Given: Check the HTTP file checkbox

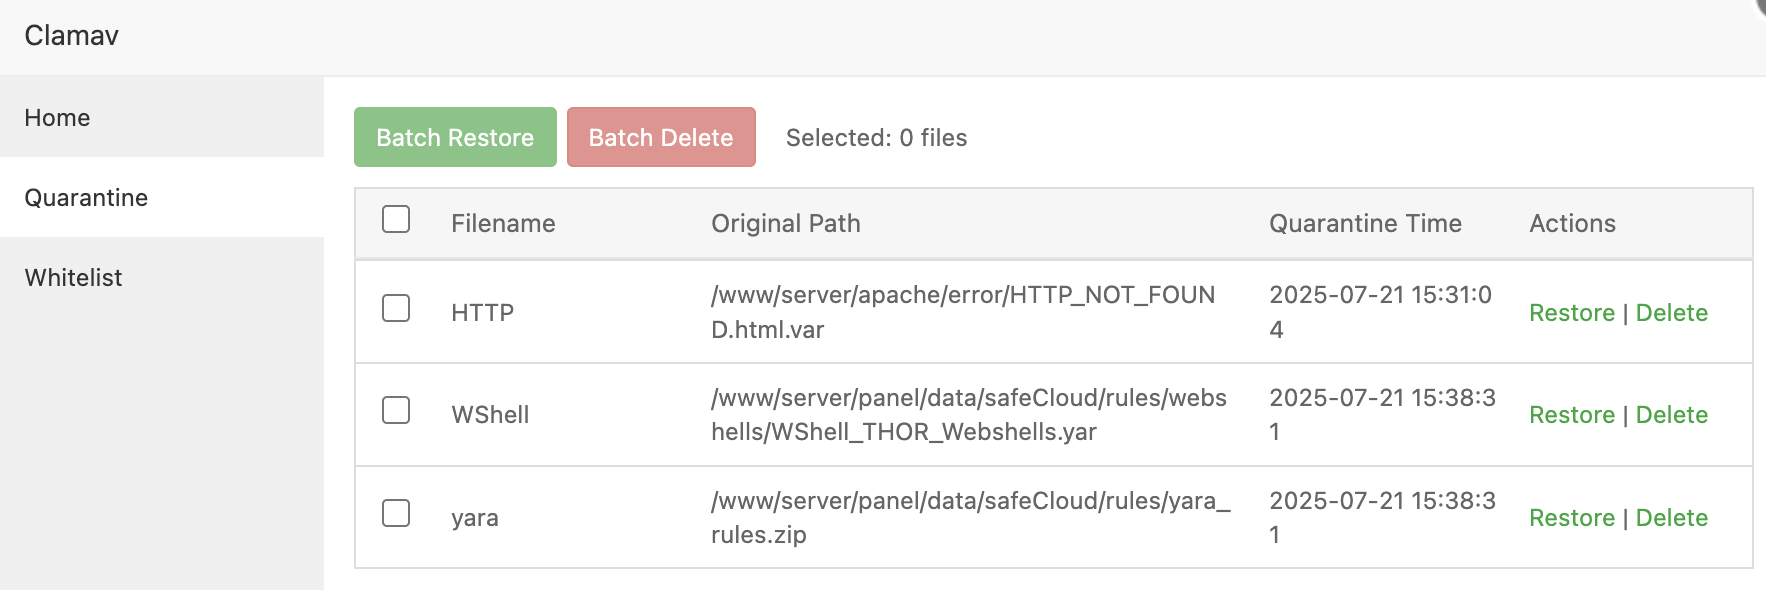Looking at the screenshot, I should (x=396, y=308).
